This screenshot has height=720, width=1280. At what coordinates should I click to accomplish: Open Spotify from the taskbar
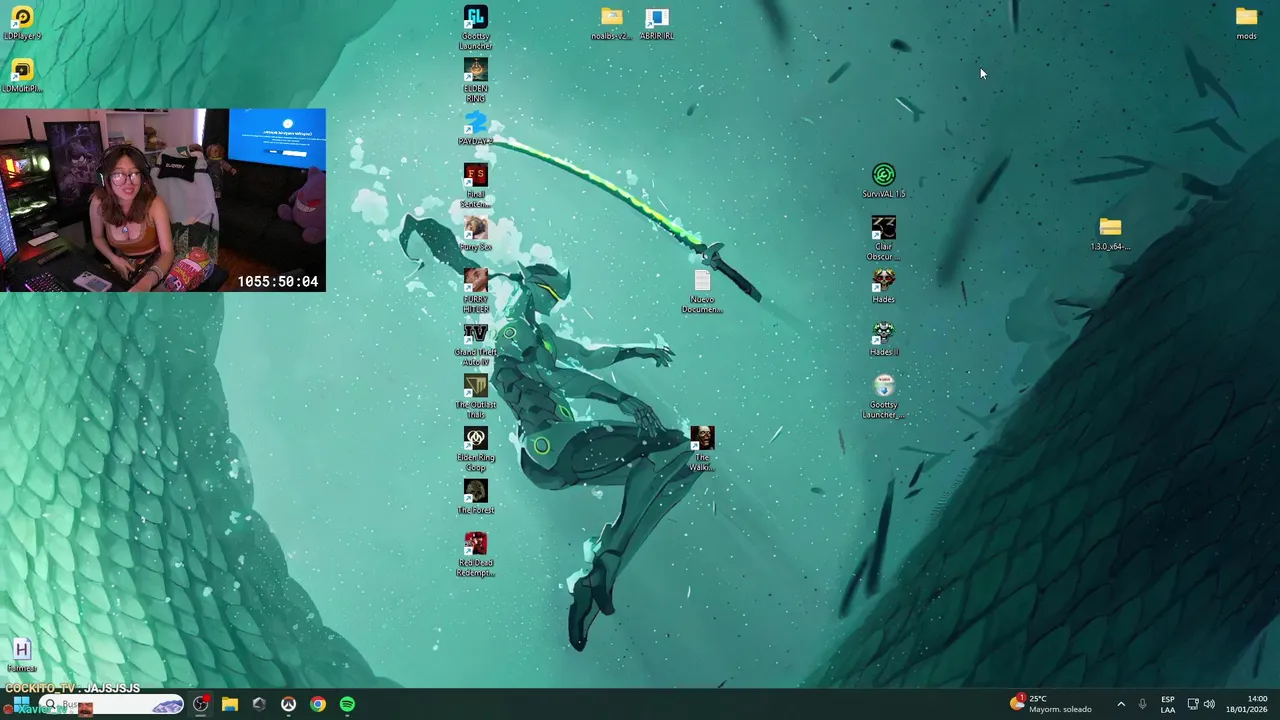tap(347, 704)
